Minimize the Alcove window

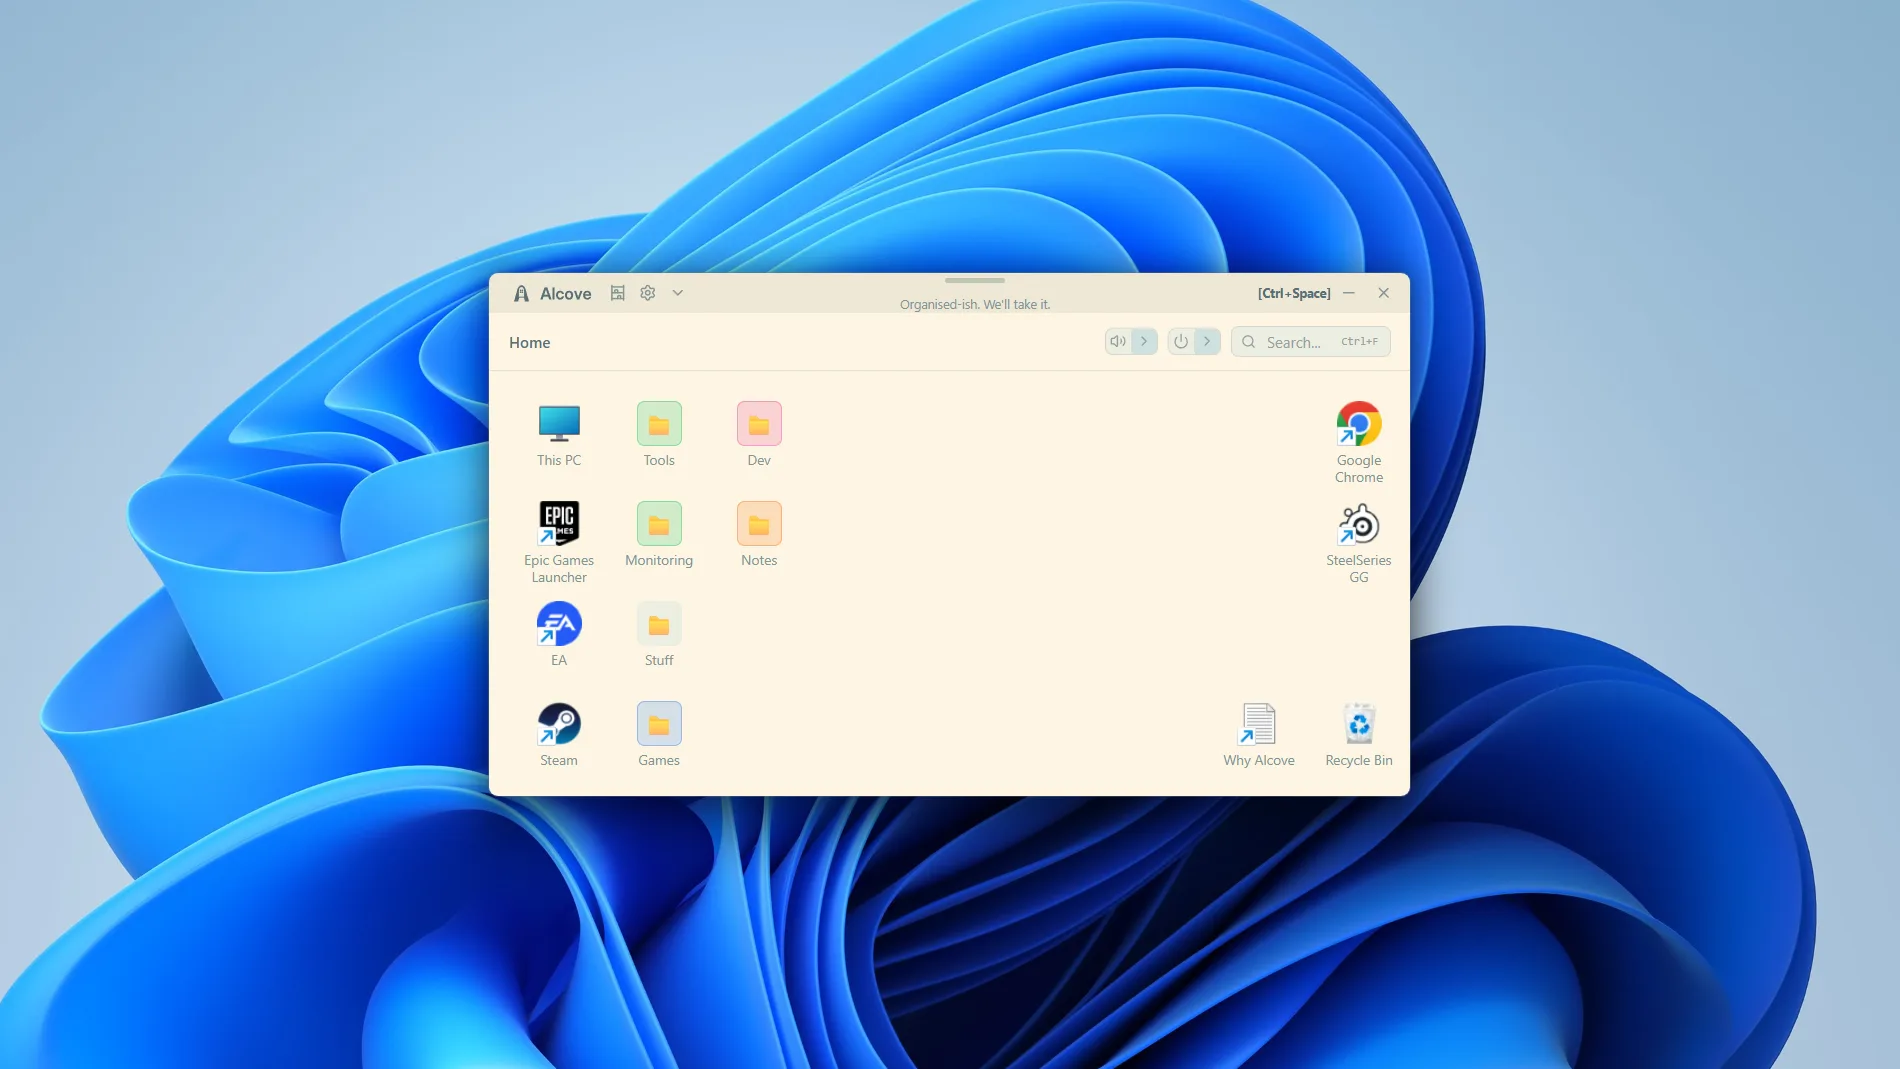coord(1349,293)
